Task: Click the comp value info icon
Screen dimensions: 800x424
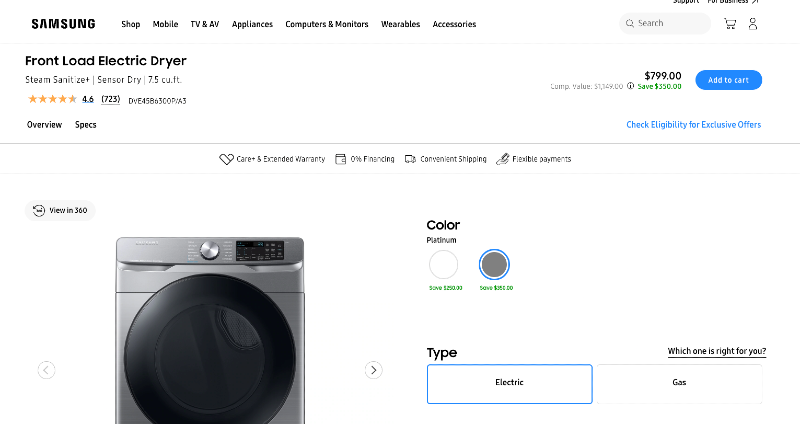Action: [631, 87]
